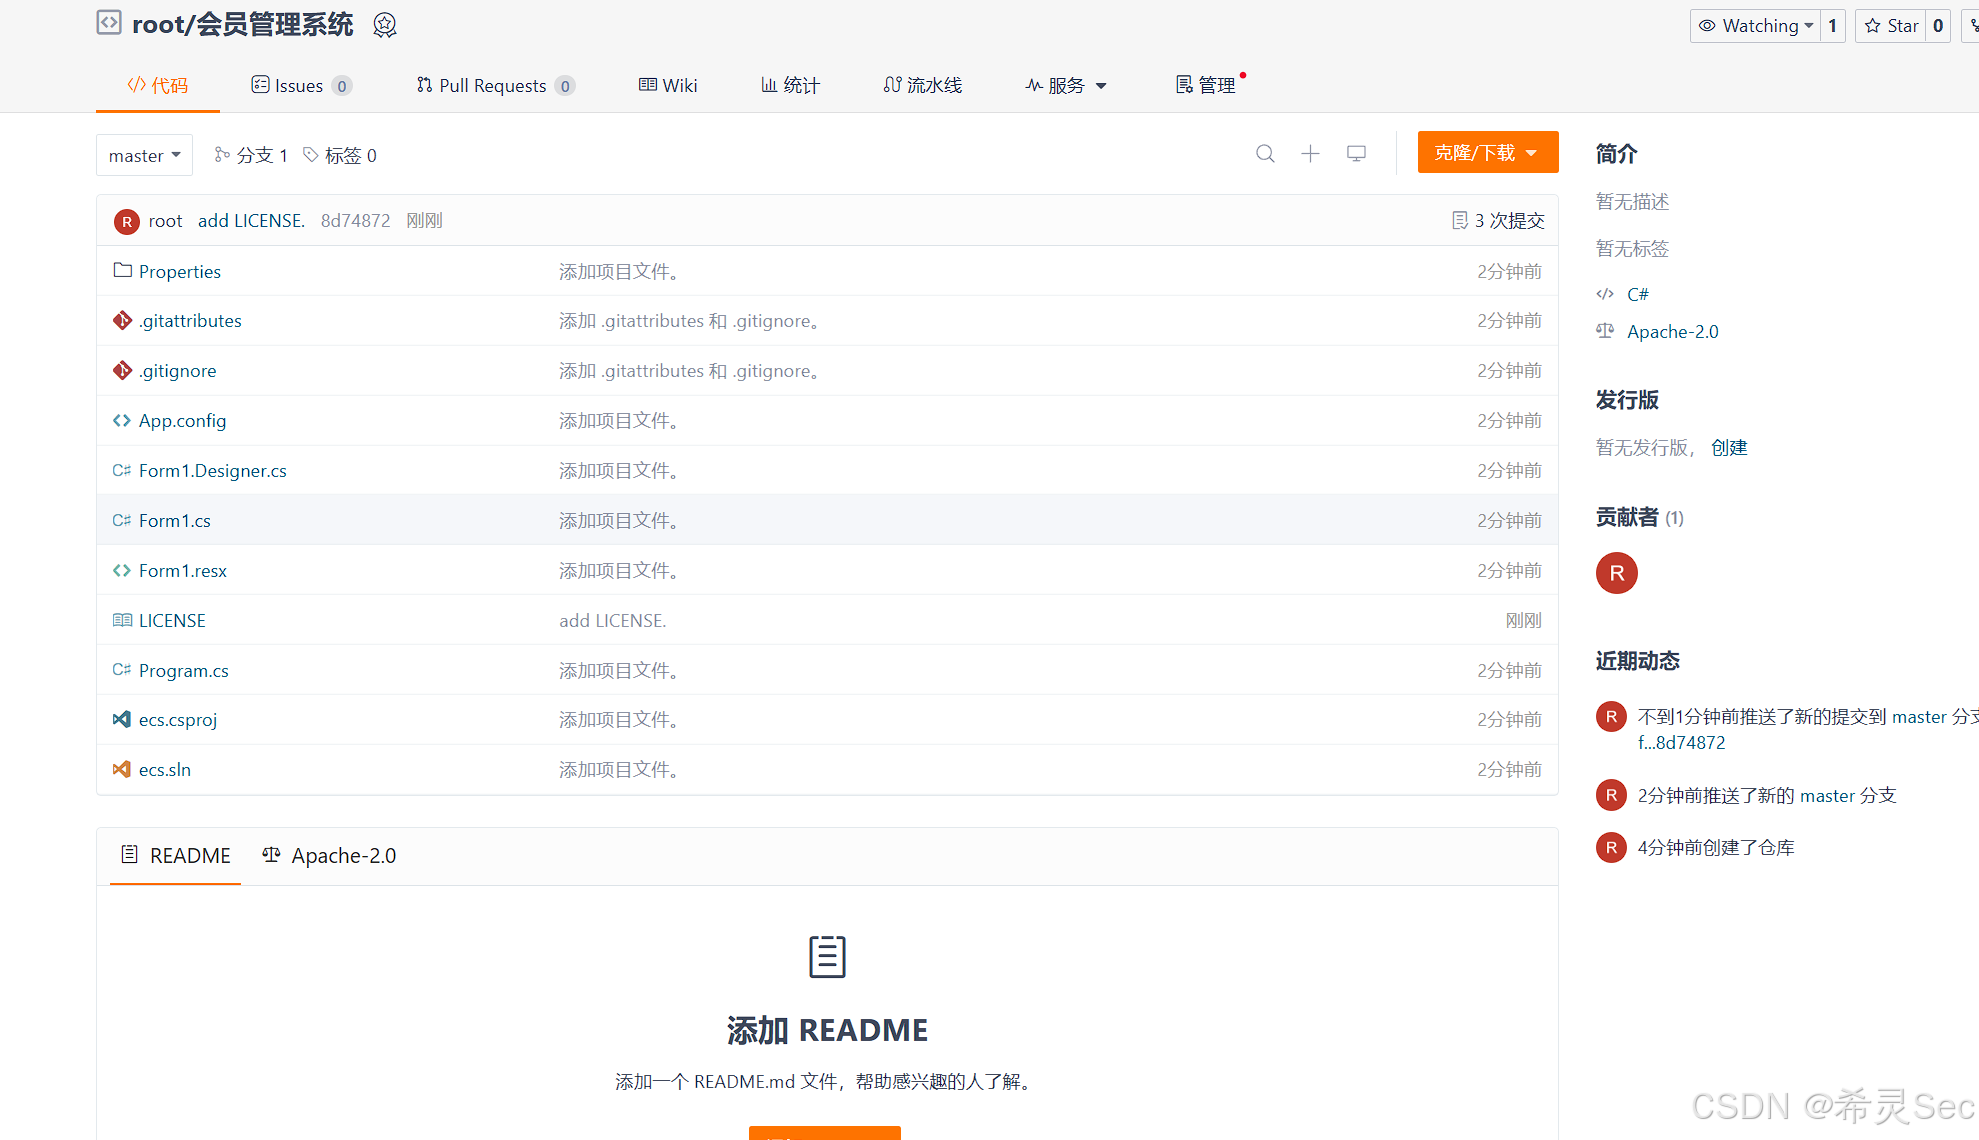
Task: Click the Properties folder icon
Action: pyautogui.click(x=122, y=271)
